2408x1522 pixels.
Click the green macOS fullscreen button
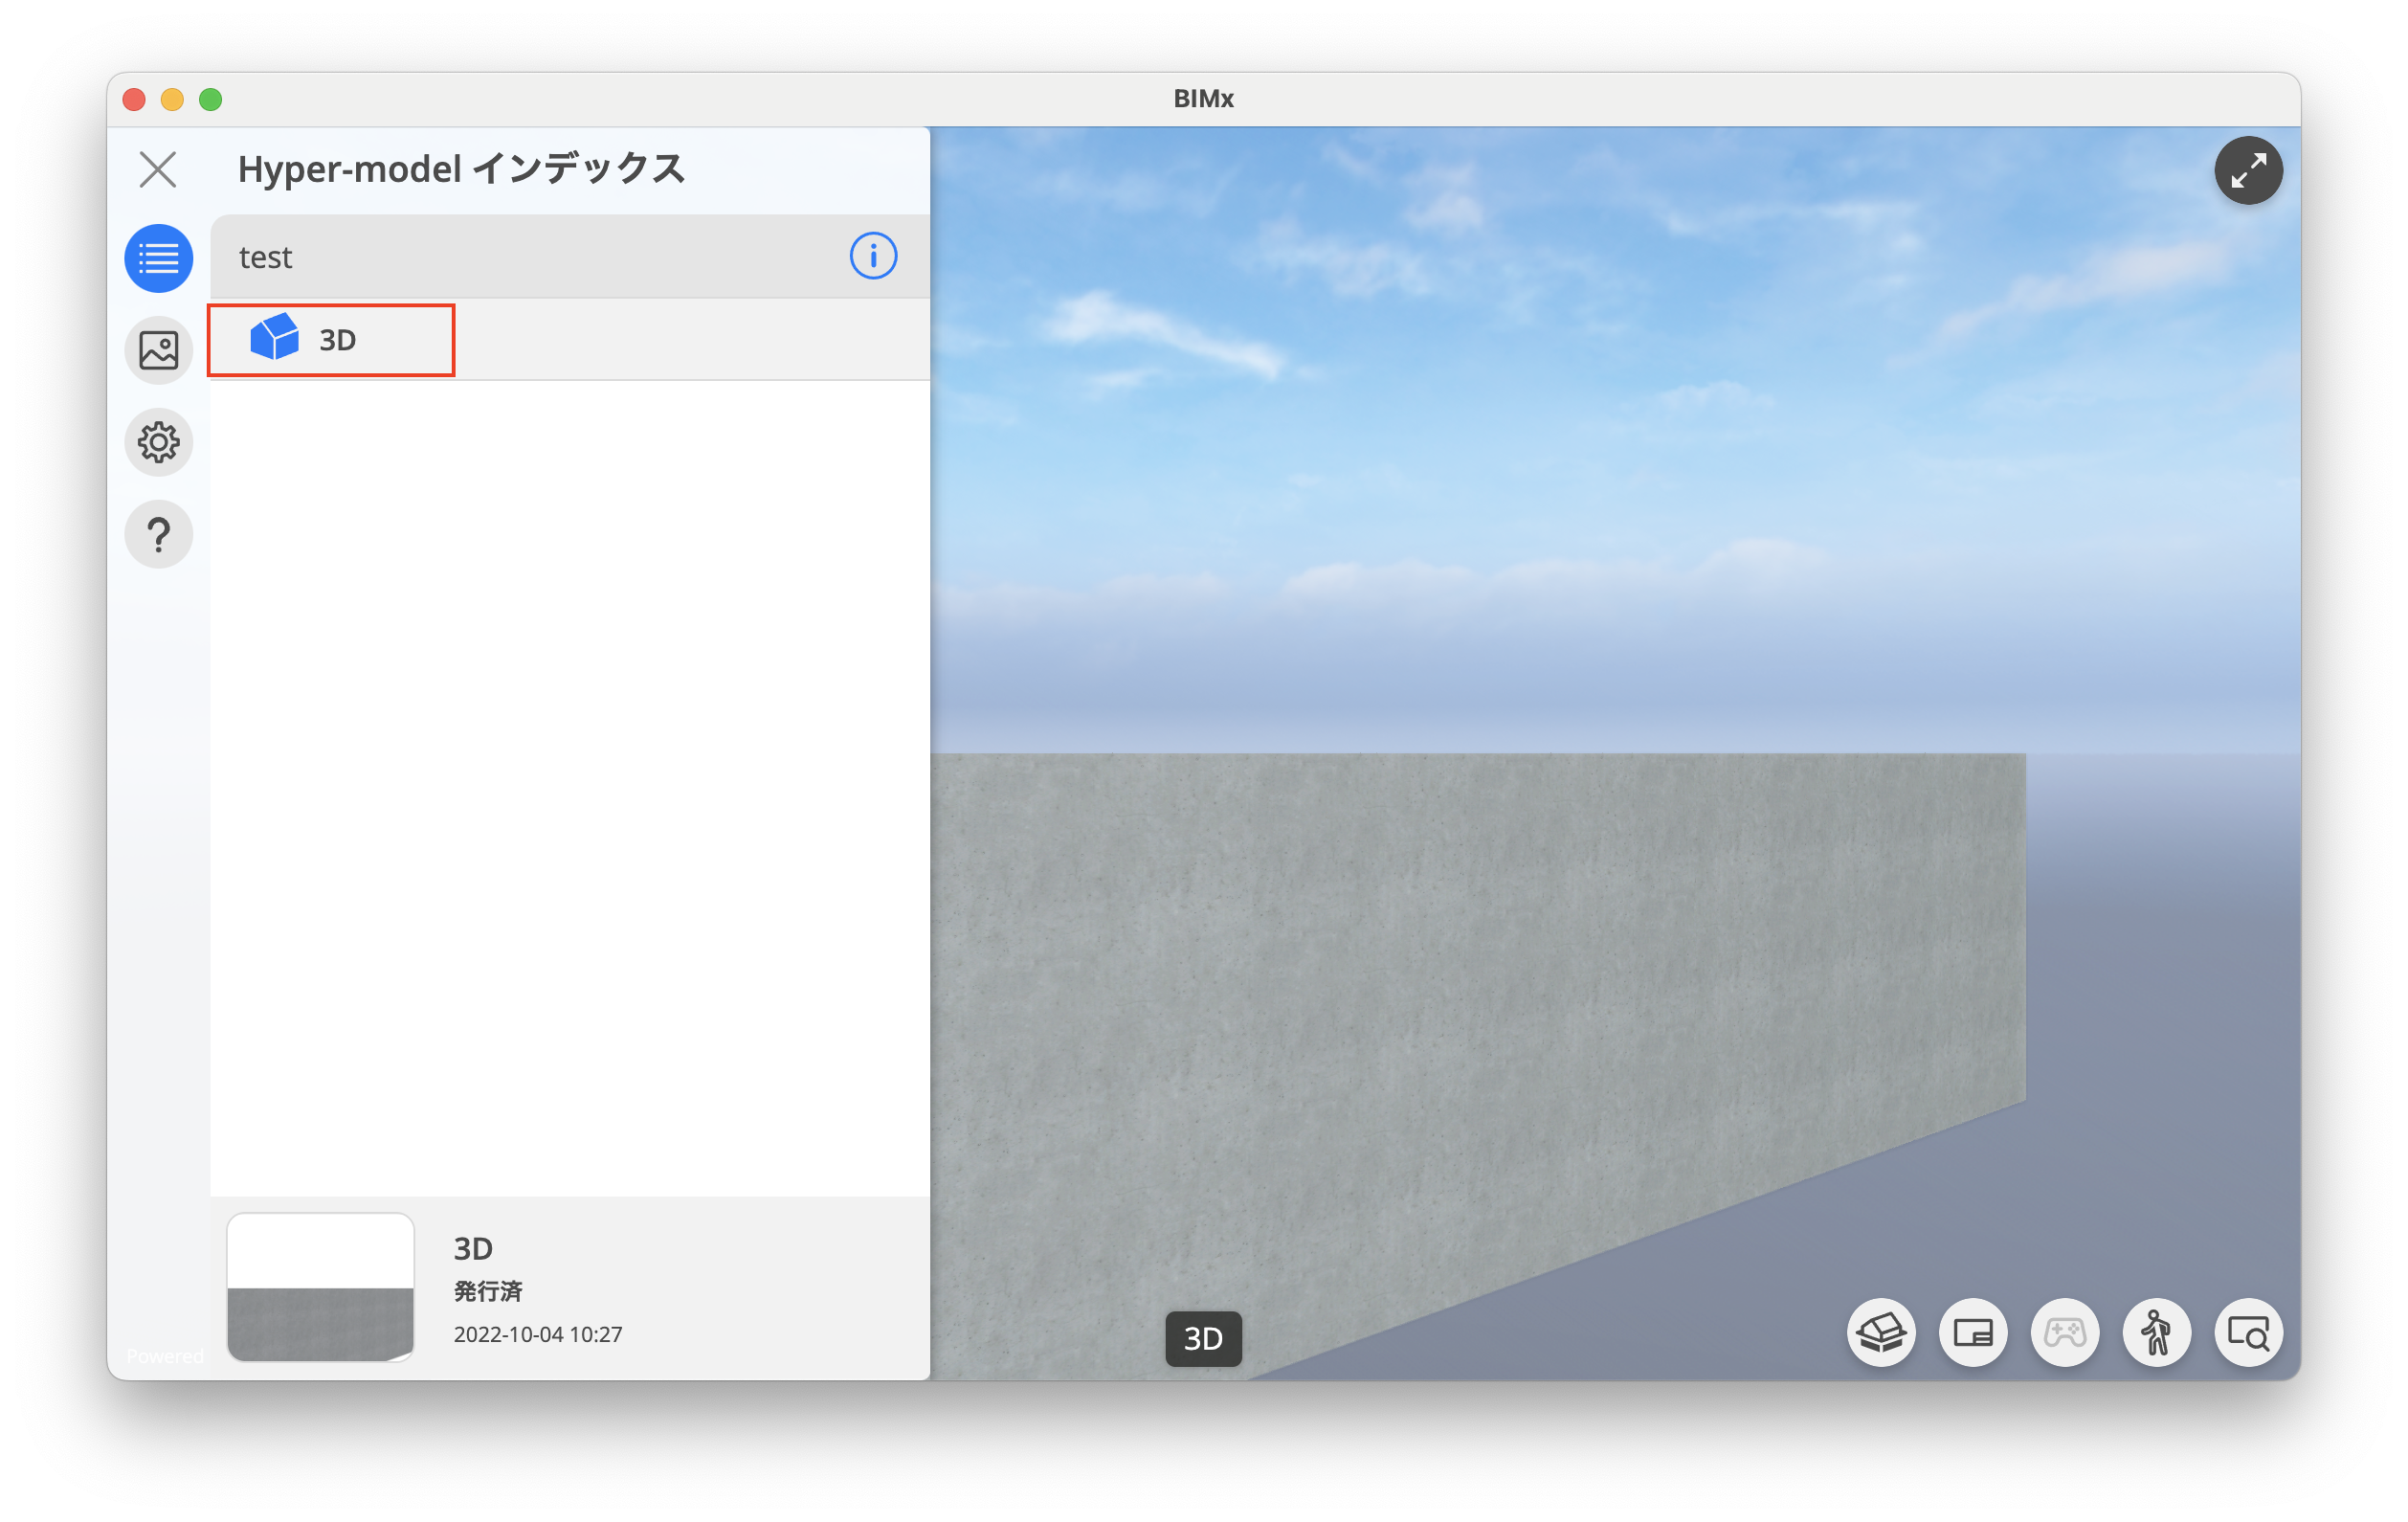click(x=210, y=99)
